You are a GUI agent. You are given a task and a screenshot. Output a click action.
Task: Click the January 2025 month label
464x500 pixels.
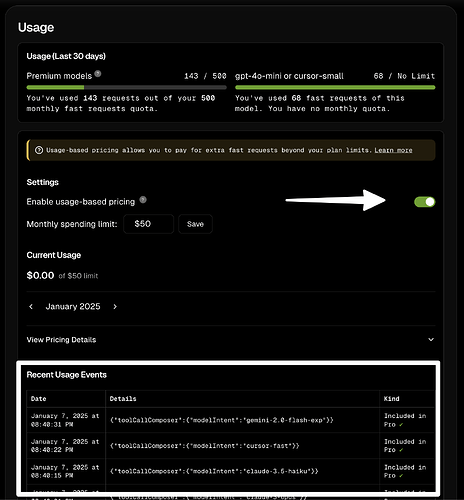(73, 306)
